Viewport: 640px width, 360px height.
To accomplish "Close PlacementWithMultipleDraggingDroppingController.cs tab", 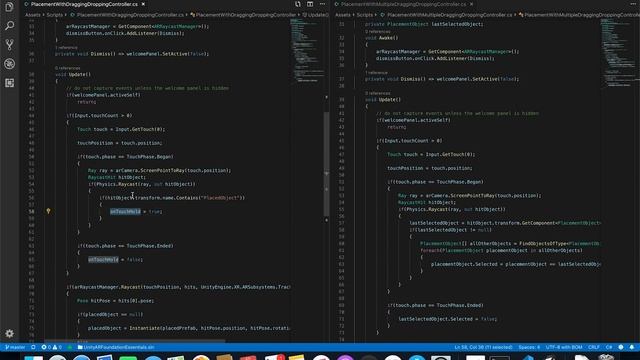I will point(471,4).
